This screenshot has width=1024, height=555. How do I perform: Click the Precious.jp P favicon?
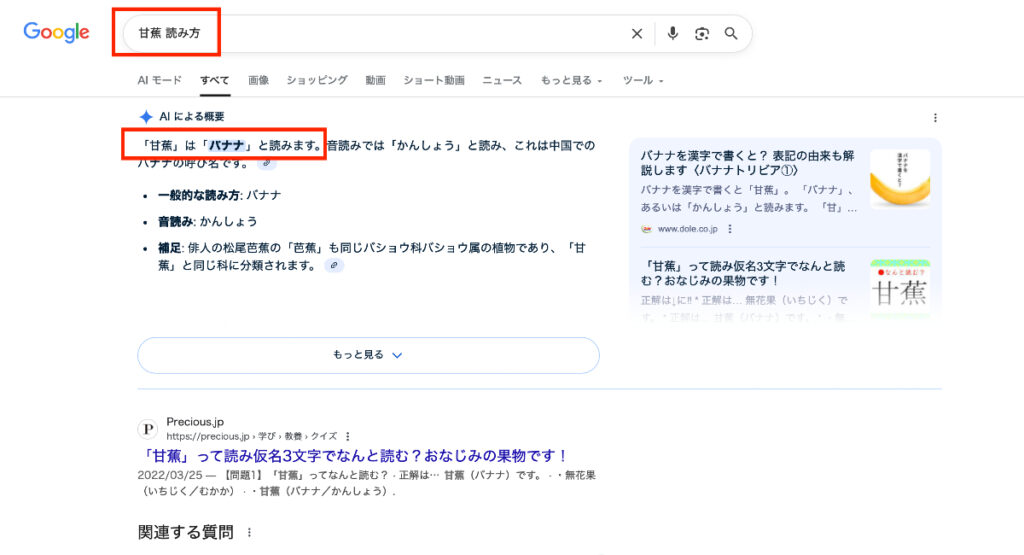[148, 429]
